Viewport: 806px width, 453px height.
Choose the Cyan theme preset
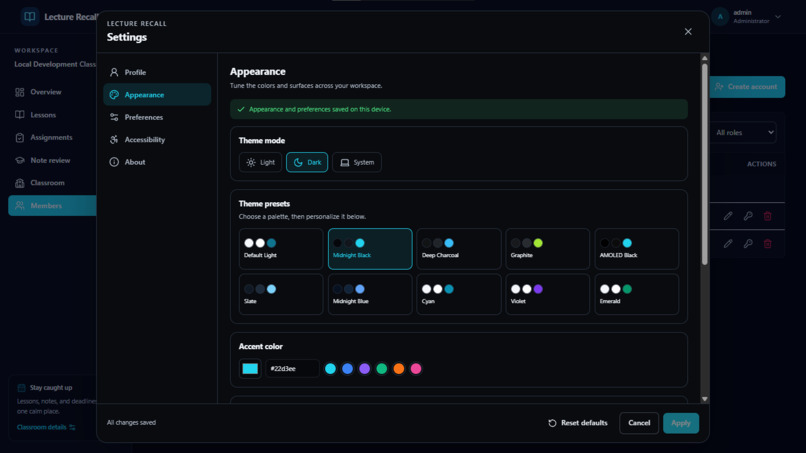click(x=459, y=294)
